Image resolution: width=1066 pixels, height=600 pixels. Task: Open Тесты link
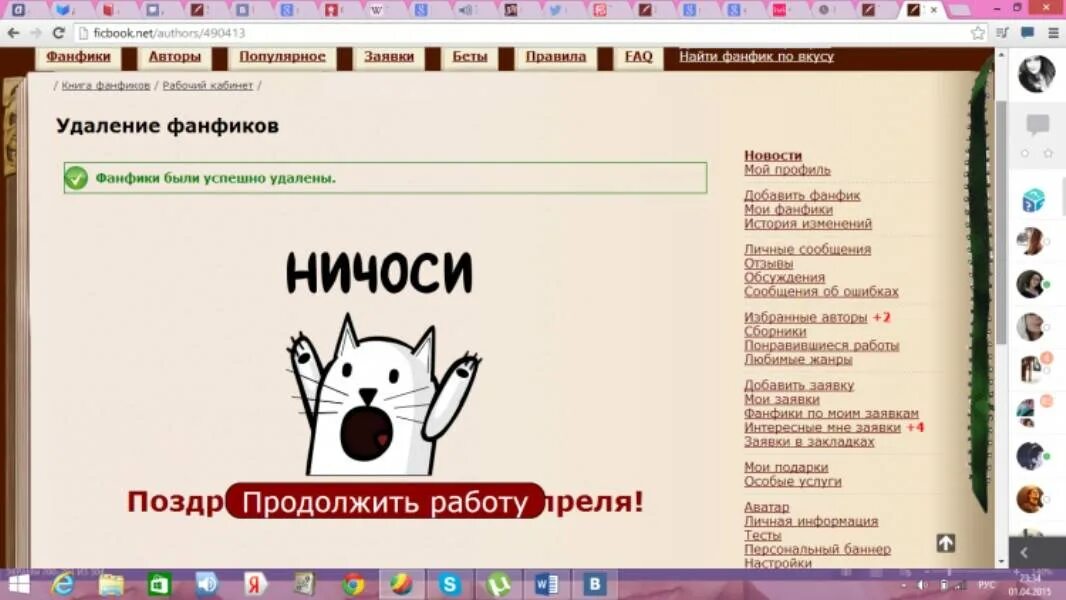tap(762, 535)
